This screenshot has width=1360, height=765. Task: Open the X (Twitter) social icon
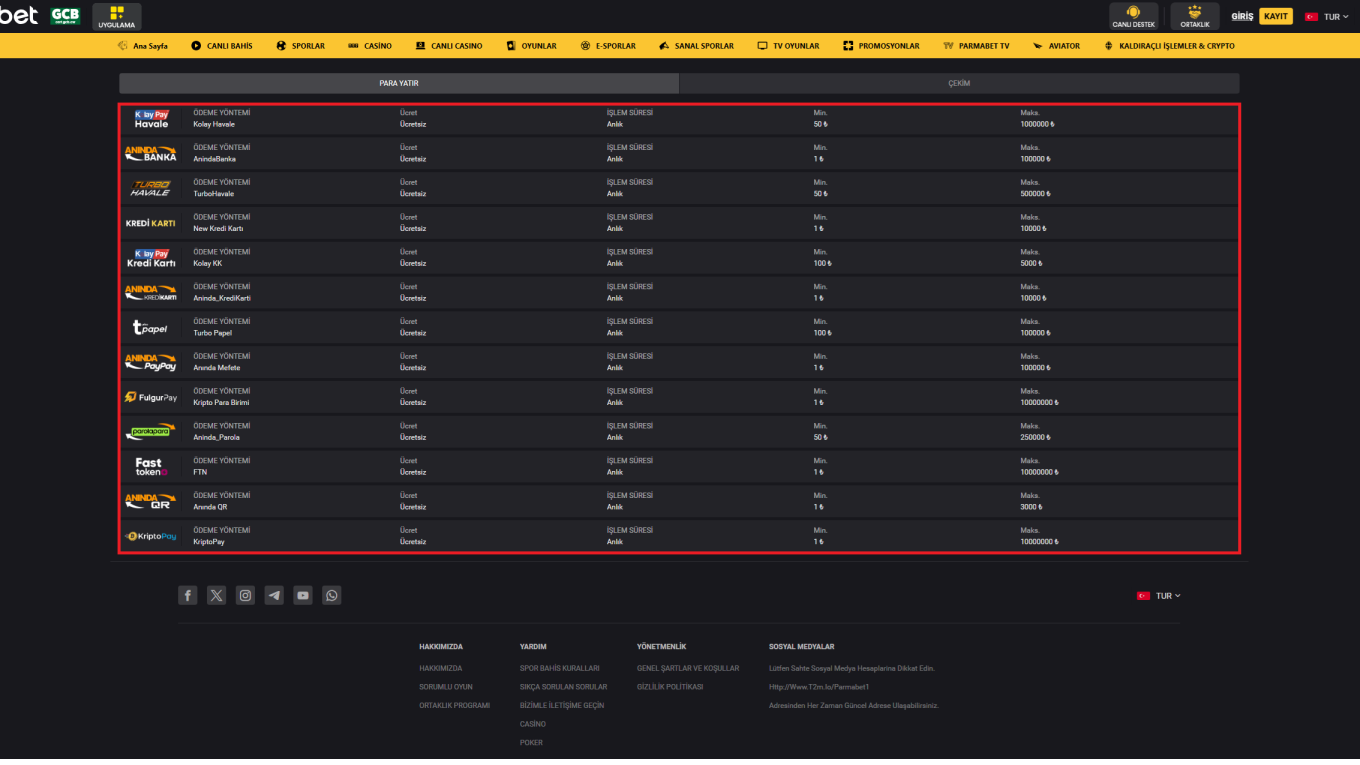(x=217, y=596)
